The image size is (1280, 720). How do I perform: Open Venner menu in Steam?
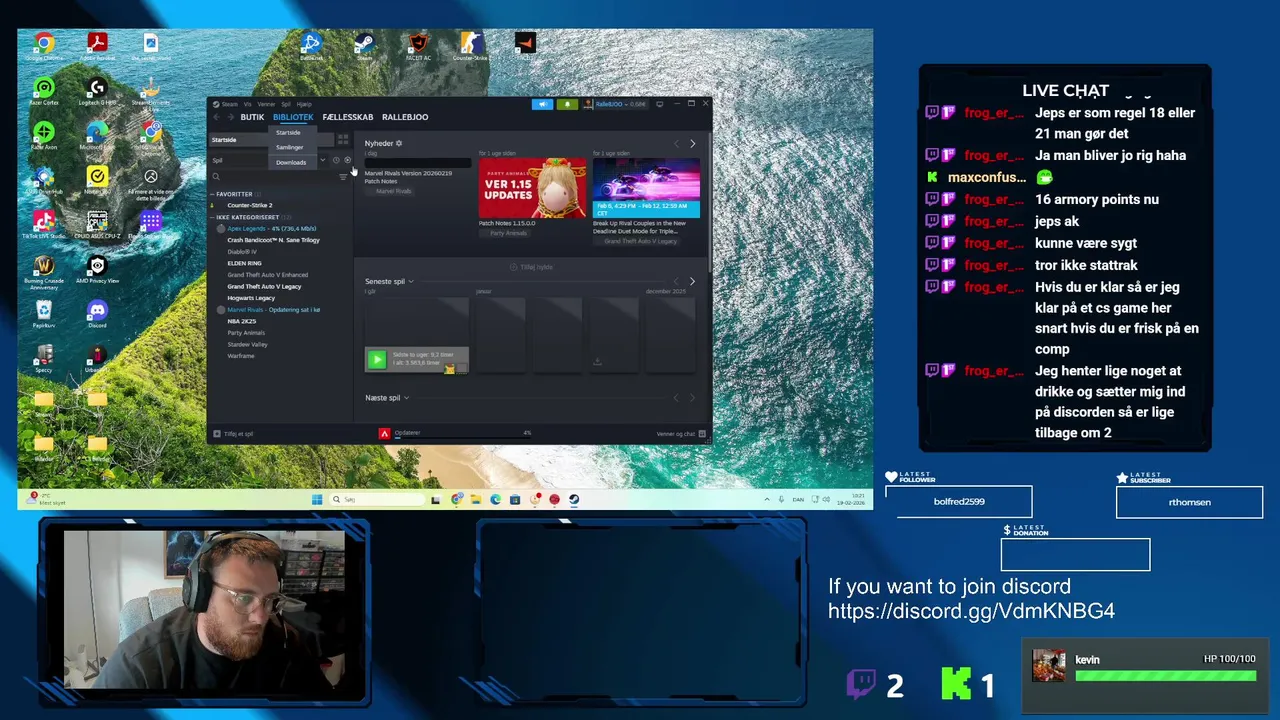[x=266, y=104]
